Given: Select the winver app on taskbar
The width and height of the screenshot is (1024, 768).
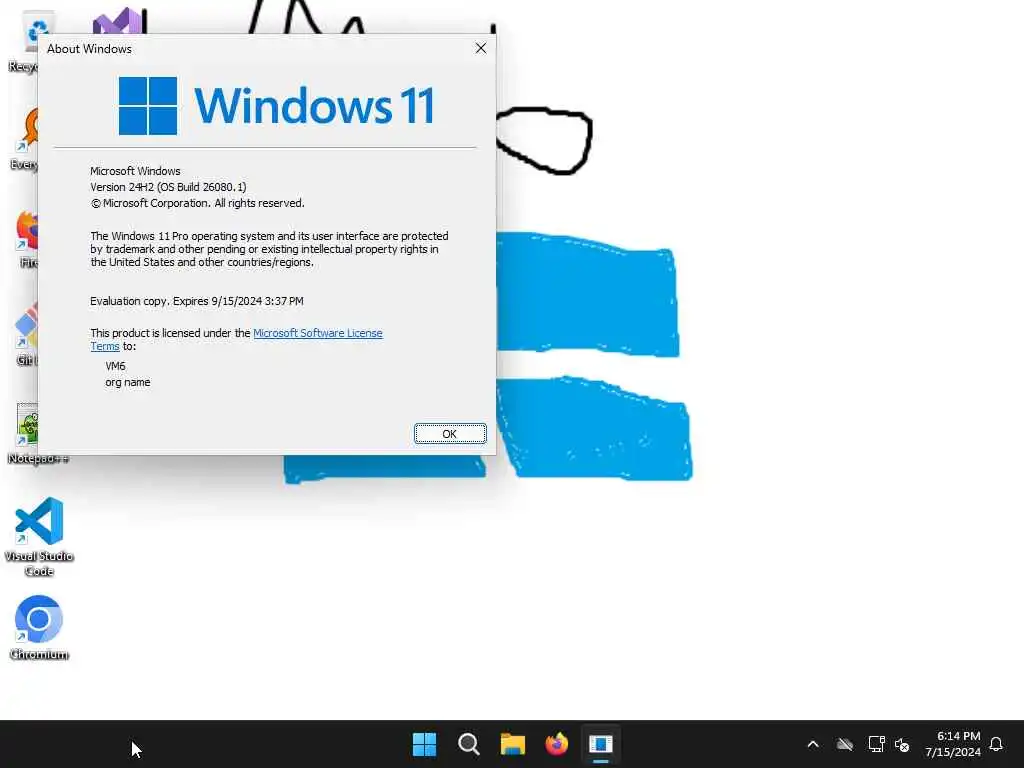Looking at the screenshot, I should click(x=601, y=744).
